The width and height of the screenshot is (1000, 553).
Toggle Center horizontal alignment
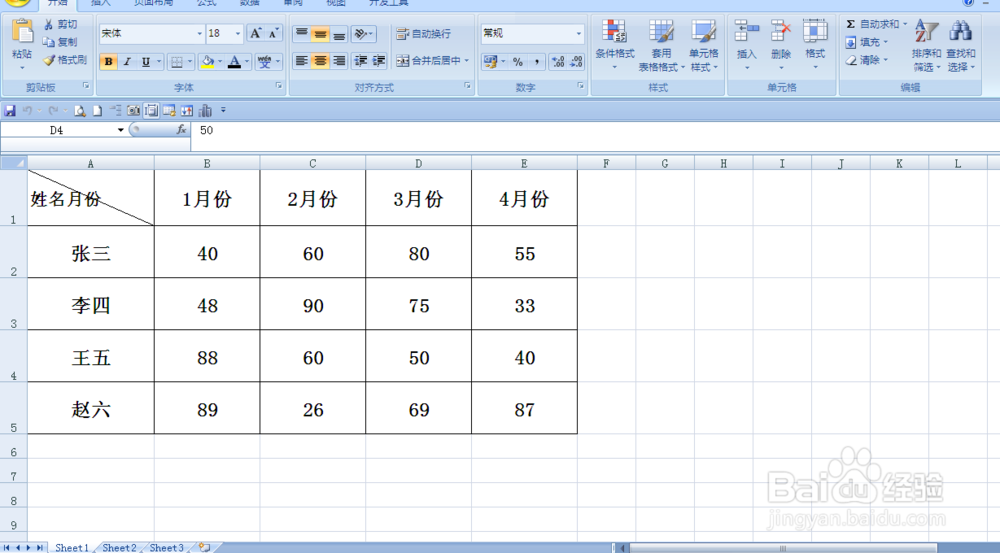320,61
